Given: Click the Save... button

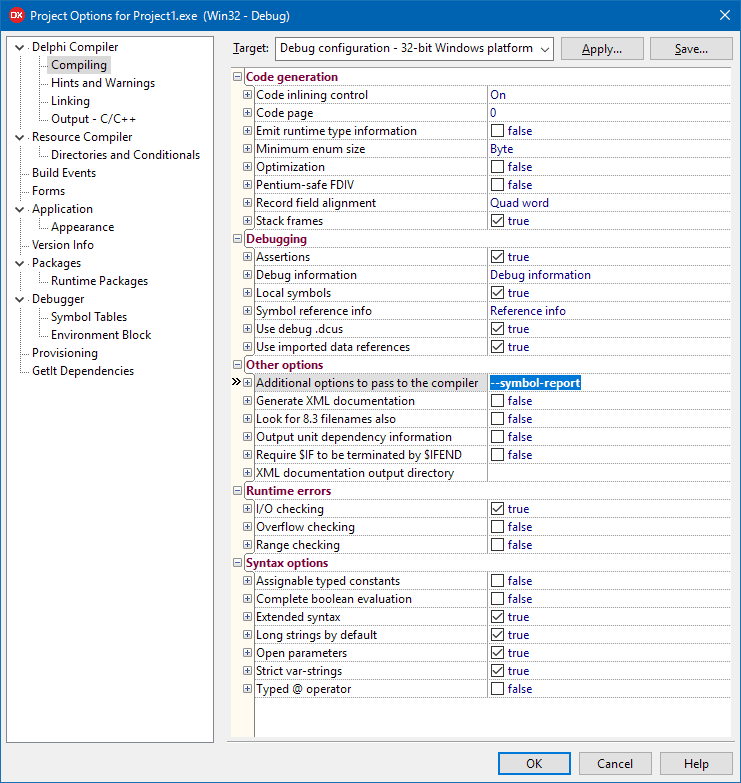Looking at the screenshot, I should click(x=691, y=48).
